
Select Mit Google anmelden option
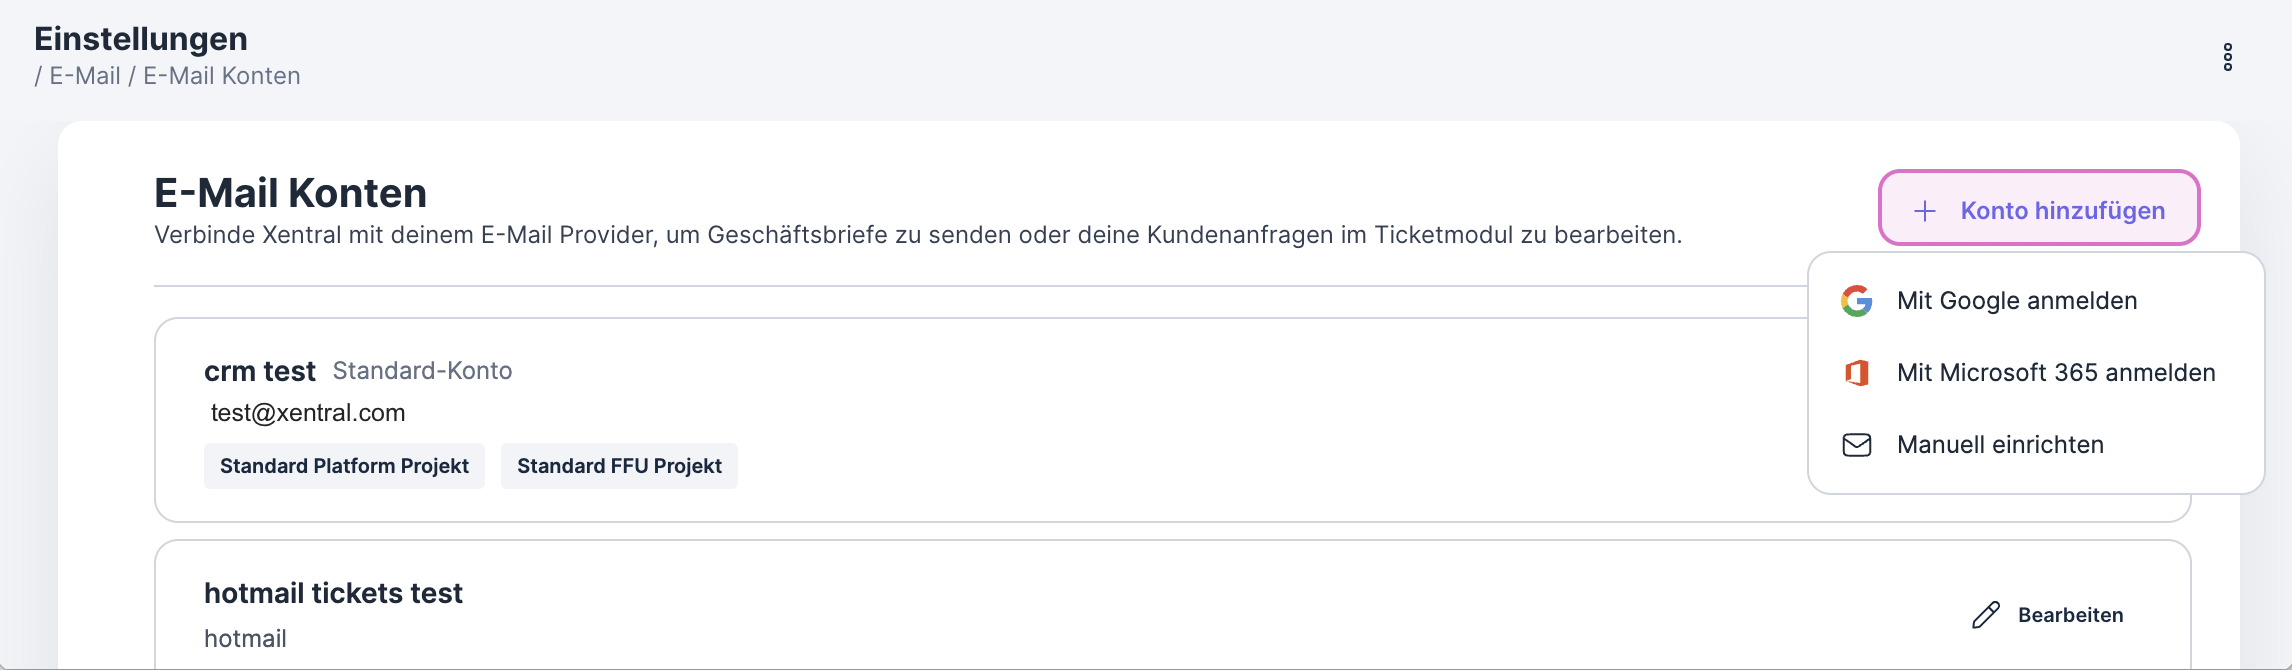pyautogui.click(x=2016, y=301)
